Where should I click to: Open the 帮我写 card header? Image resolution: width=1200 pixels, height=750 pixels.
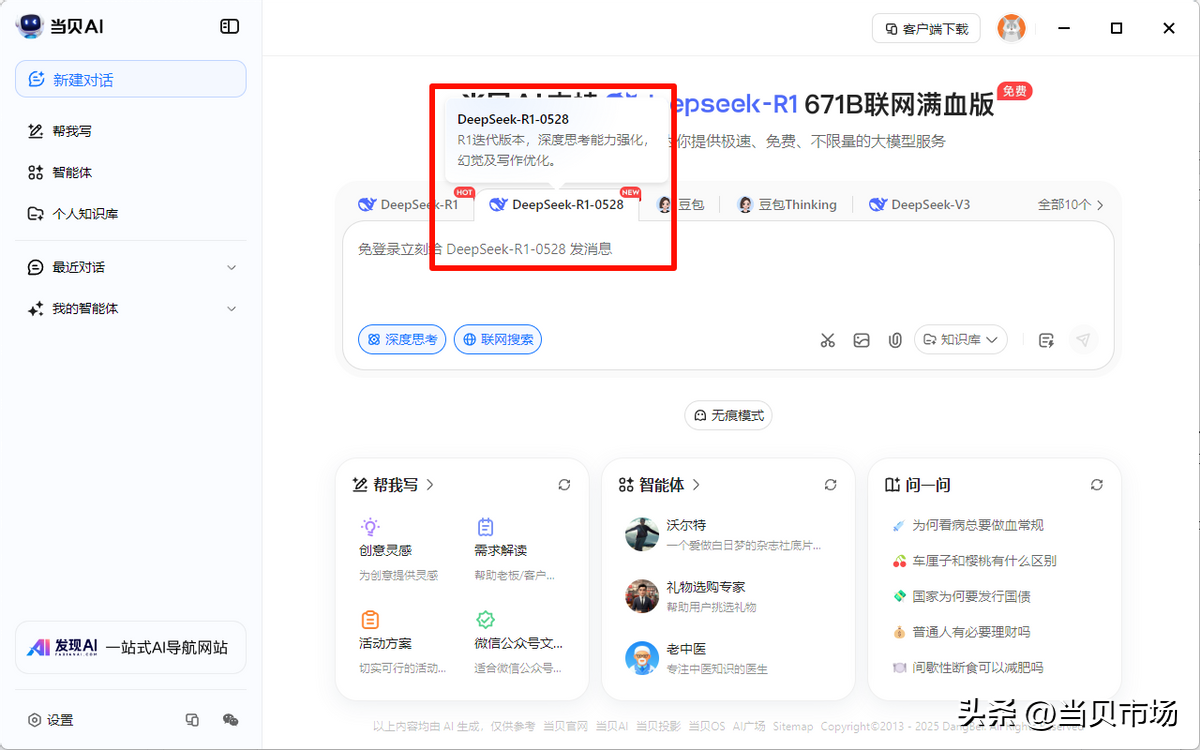(x=393, y=485)
